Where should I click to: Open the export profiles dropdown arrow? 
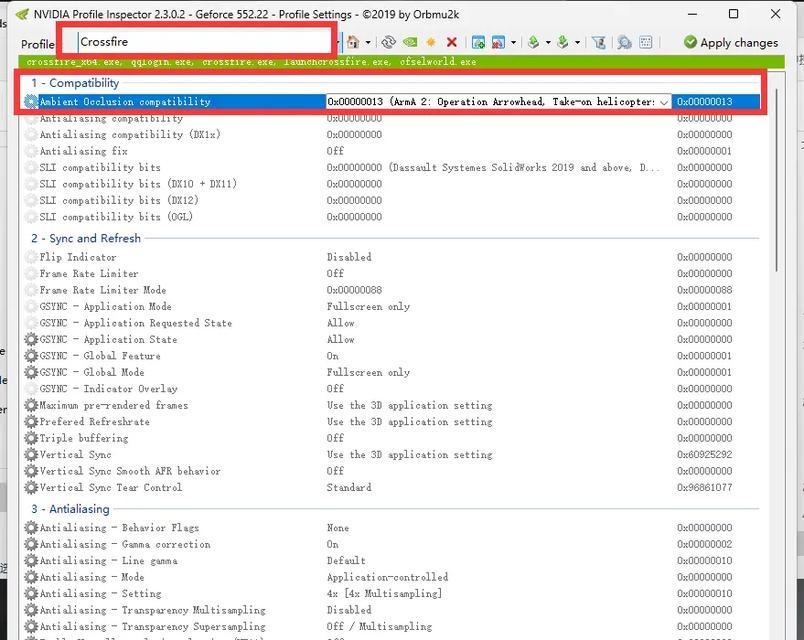(x=548, y=42)
